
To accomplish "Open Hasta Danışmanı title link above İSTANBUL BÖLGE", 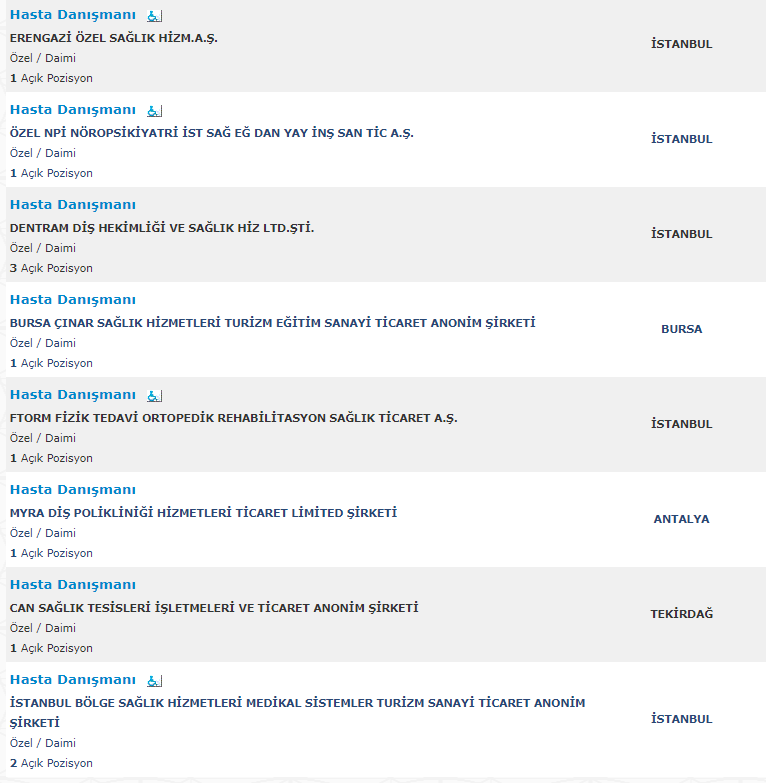I will click(72, 680).
